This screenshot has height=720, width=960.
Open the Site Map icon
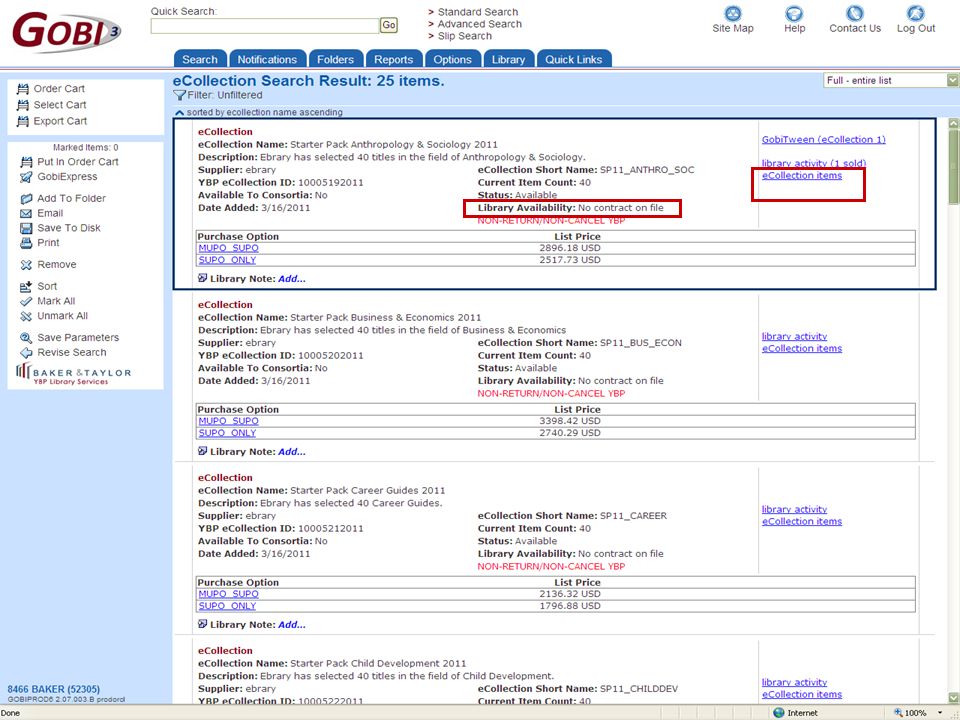733,13
